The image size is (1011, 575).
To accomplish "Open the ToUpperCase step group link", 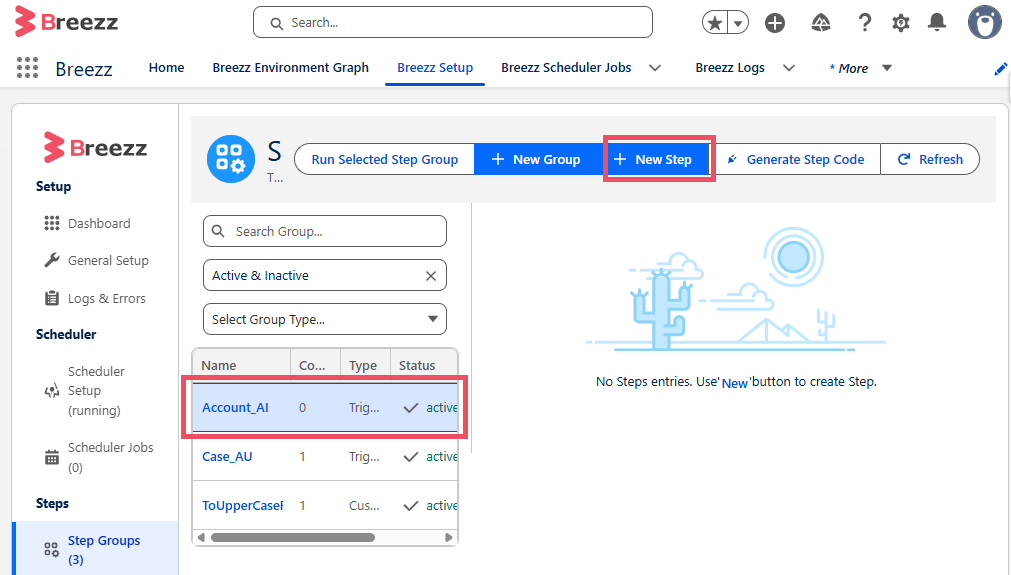I will (242, 505).
